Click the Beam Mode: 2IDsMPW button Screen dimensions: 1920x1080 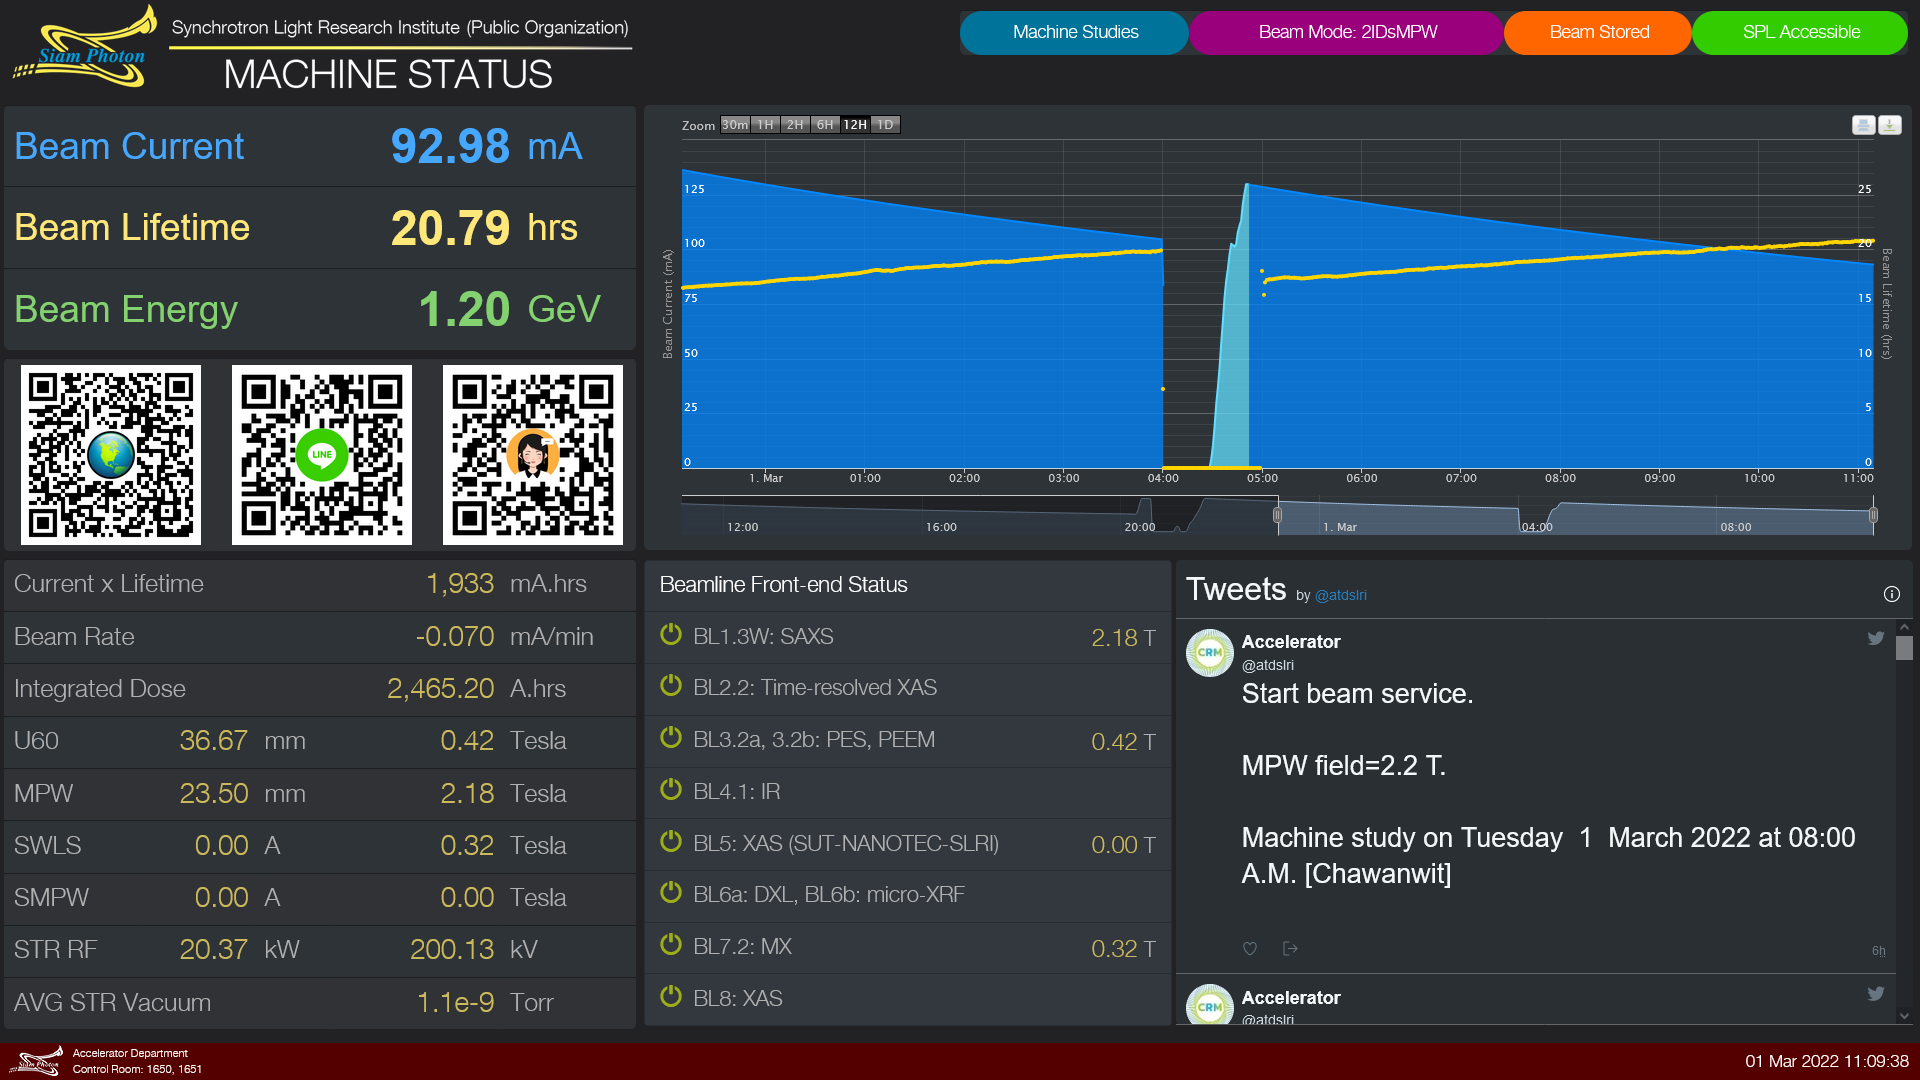pyautogui.click(x=1347, y=32)
